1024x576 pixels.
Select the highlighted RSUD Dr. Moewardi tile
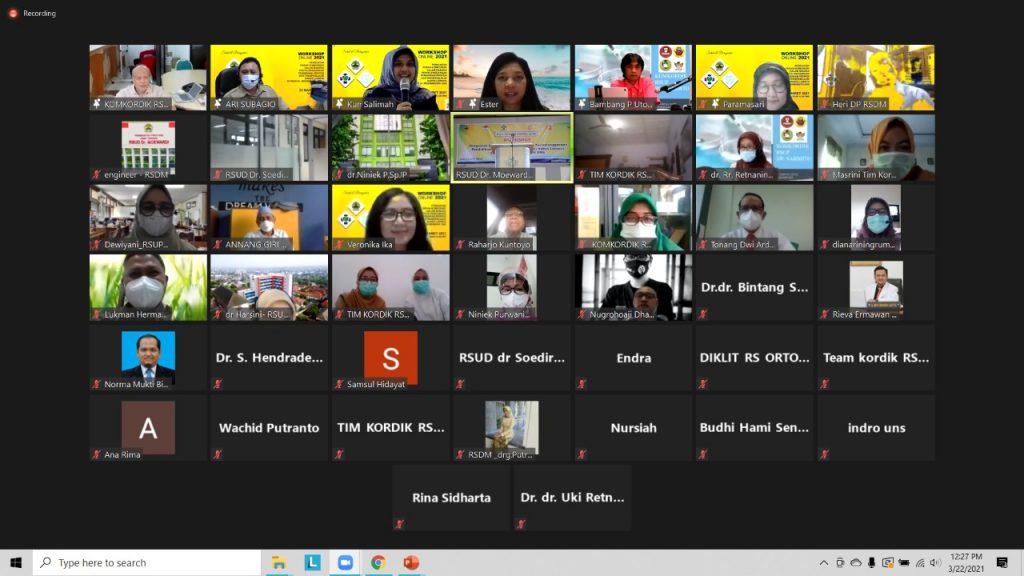512,147
